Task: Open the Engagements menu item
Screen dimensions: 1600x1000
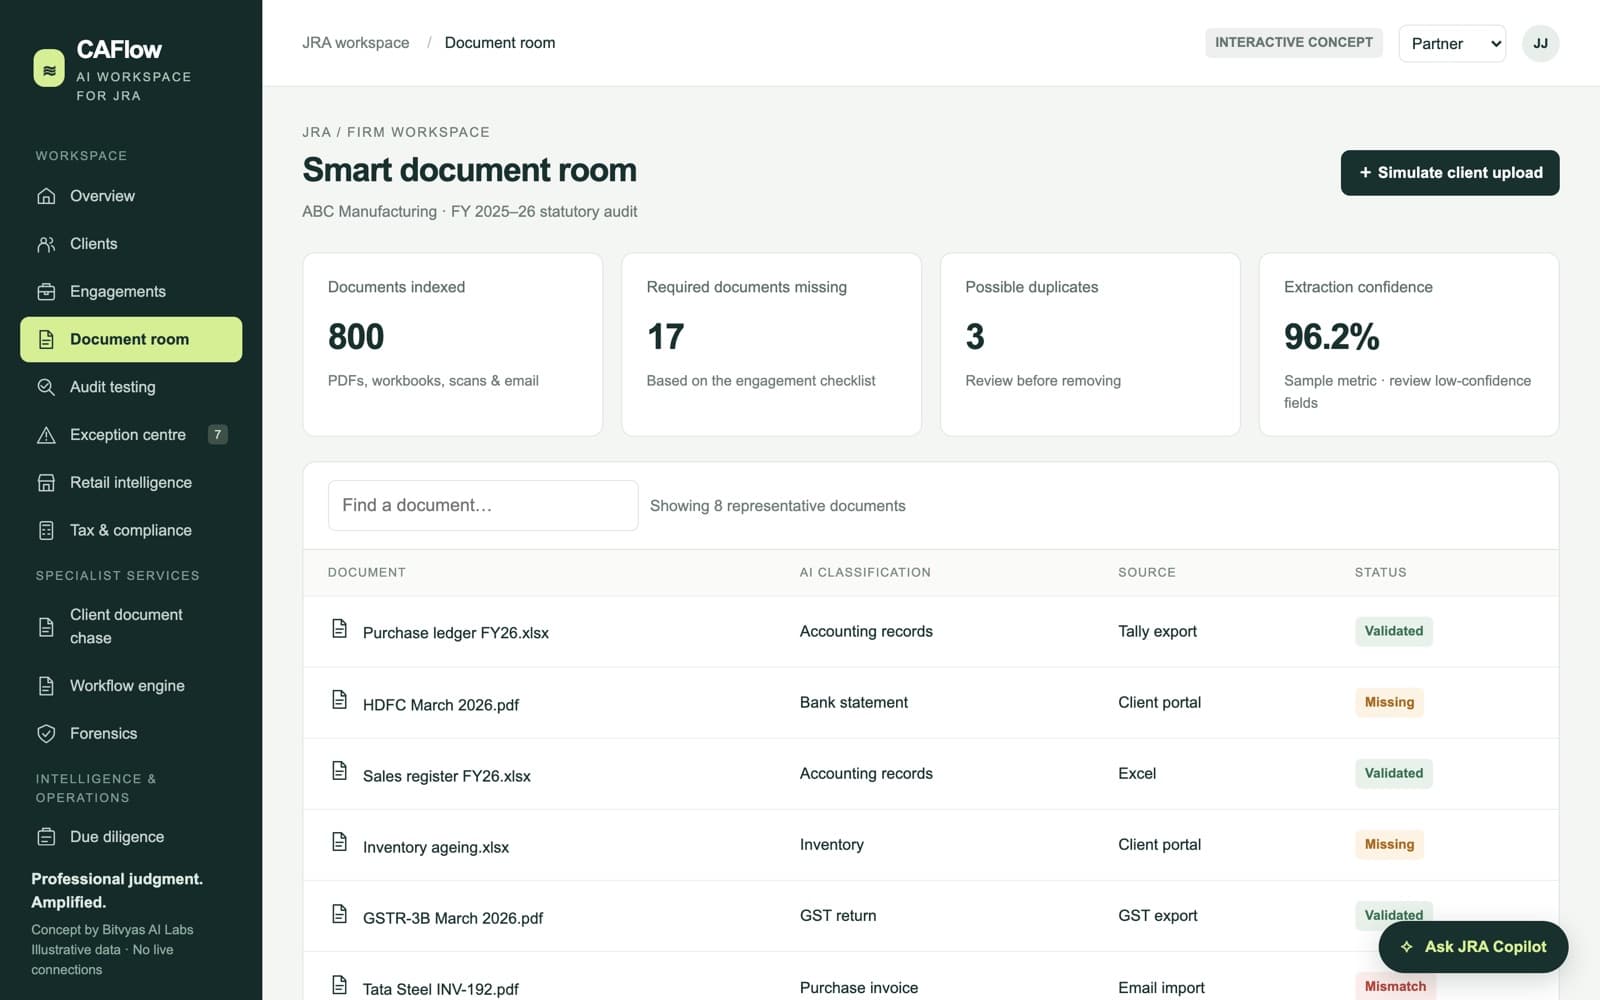Action: (131, 292)
